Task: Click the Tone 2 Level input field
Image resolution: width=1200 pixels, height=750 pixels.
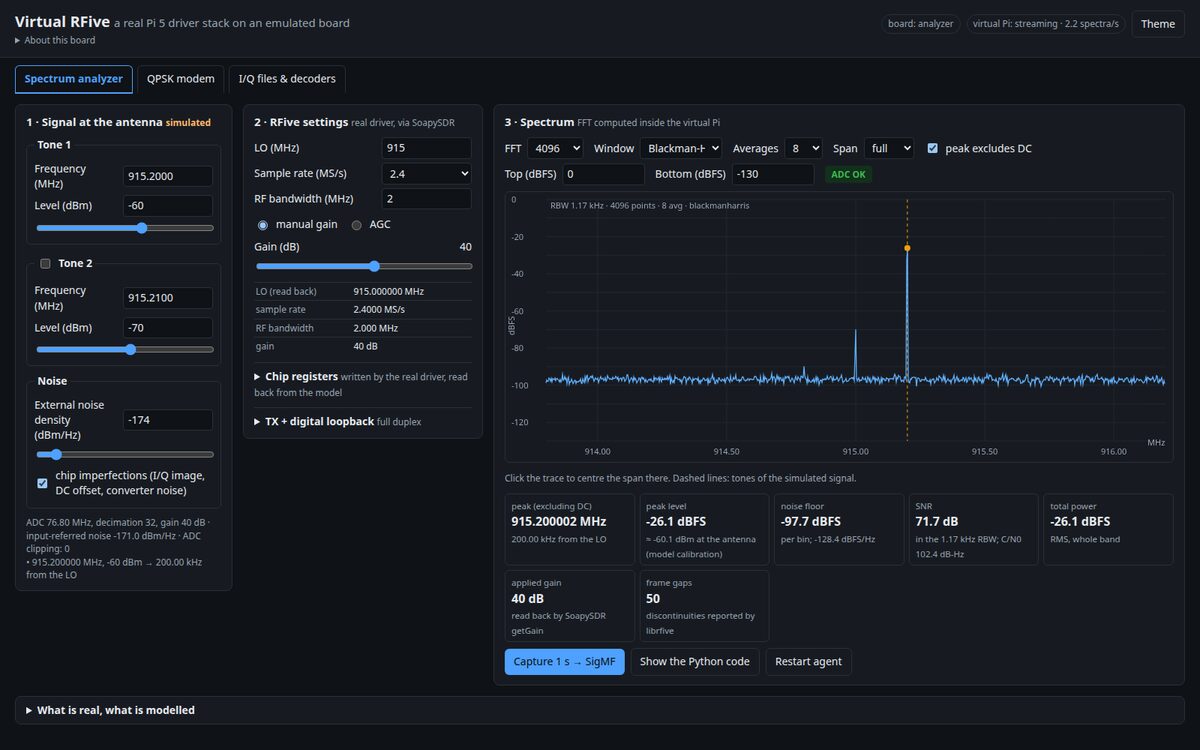Action: pos(168,327)
